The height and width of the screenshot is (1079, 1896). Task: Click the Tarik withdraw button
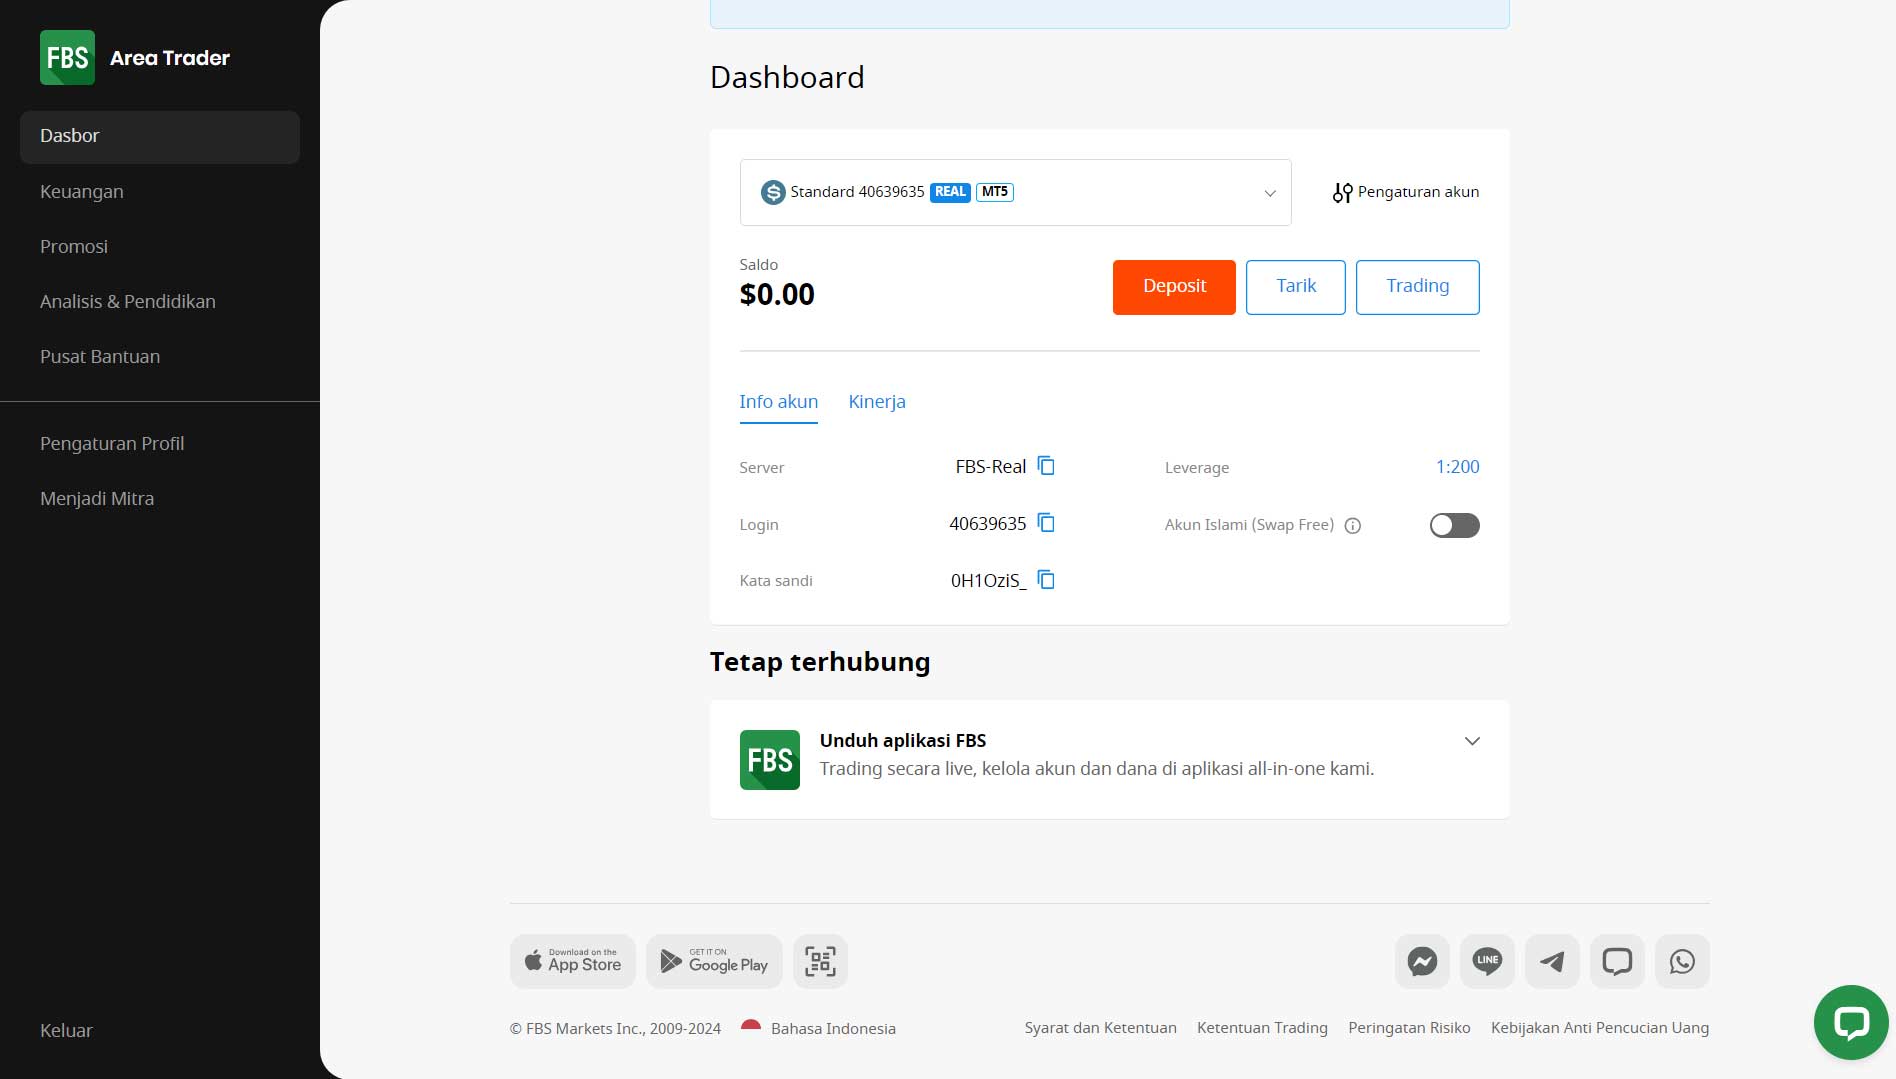[x=1296, y=287]
